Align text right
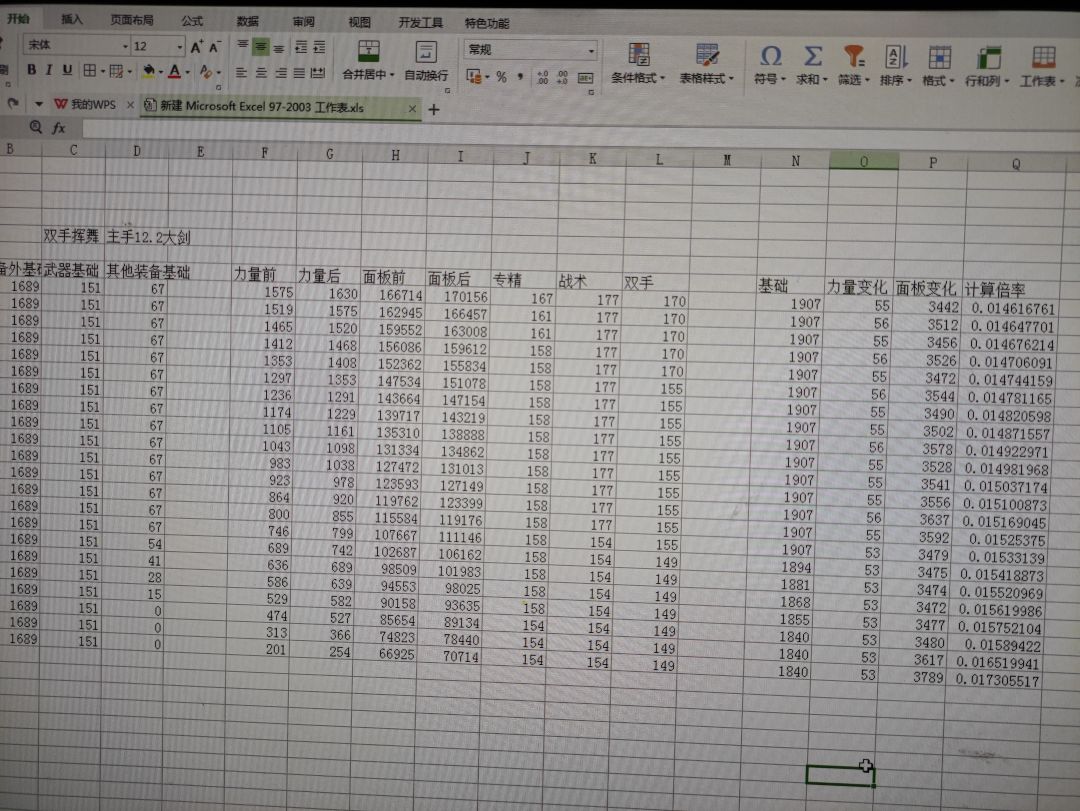 click(280, 72)
